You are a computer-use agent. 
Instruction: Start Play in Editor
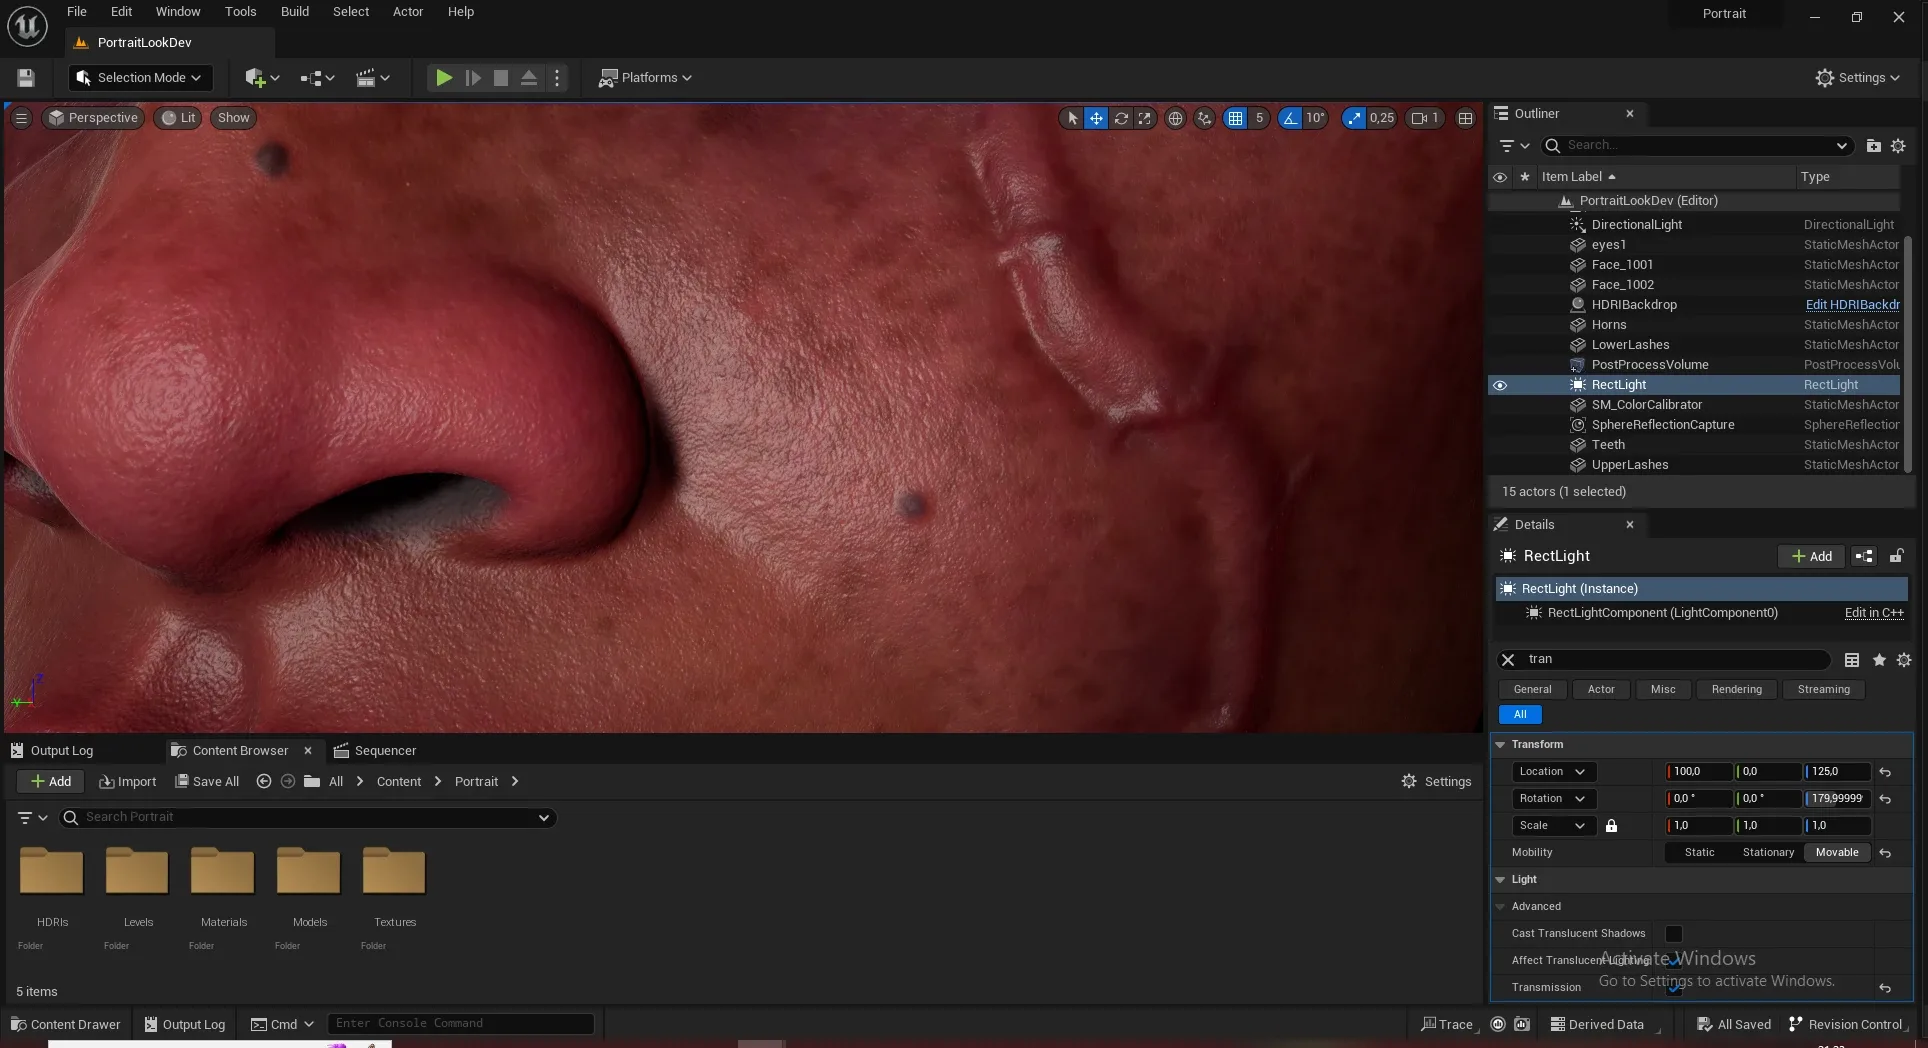[444, 77]
